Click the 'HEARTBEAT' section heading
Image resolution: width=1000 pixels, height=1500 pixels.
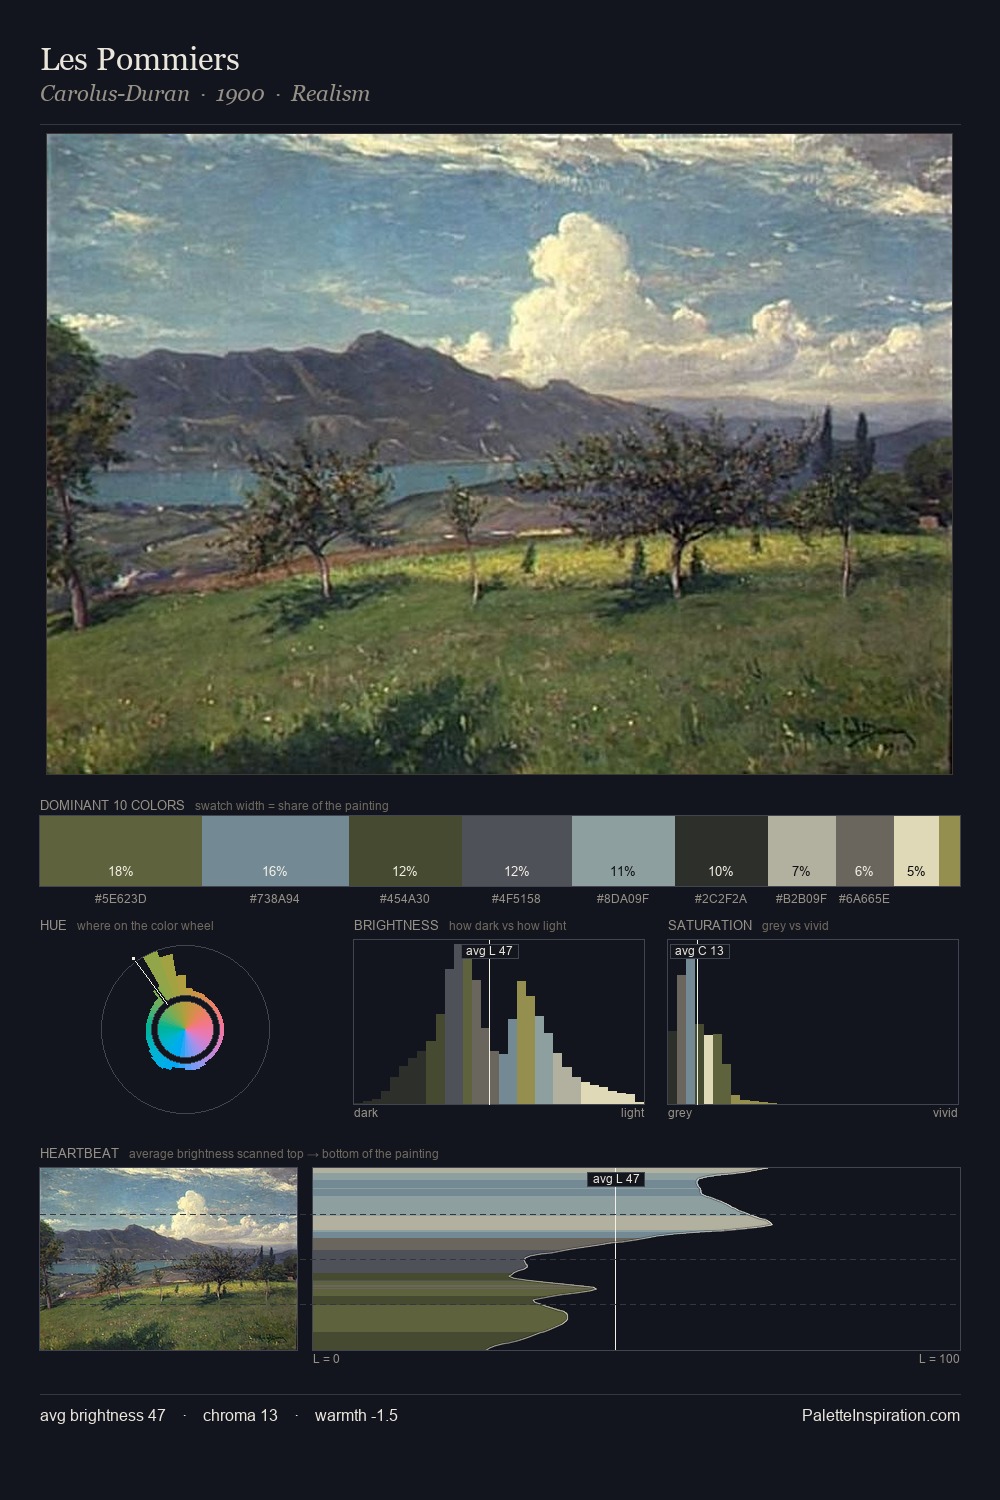pos(79,1153)
